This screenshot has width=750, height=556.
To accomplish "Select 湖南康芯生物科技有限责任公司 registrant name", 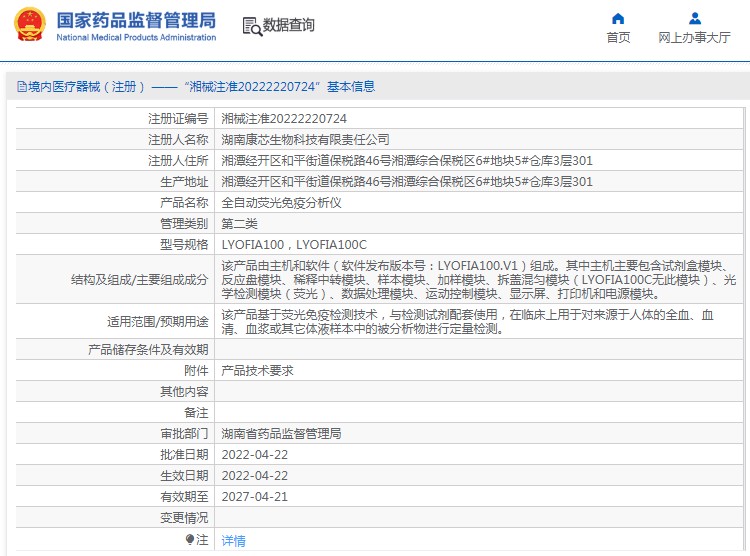I will coord(305,140).
